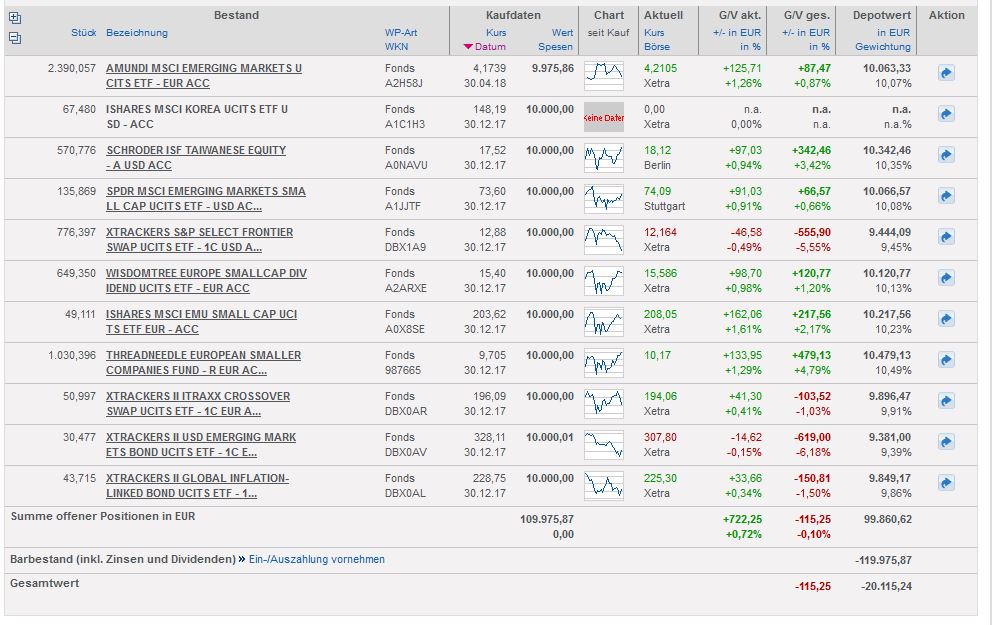
Task: Open the action icon for iShares MSCI Korea
Action: pyautogui.click(x=946, y=115)
